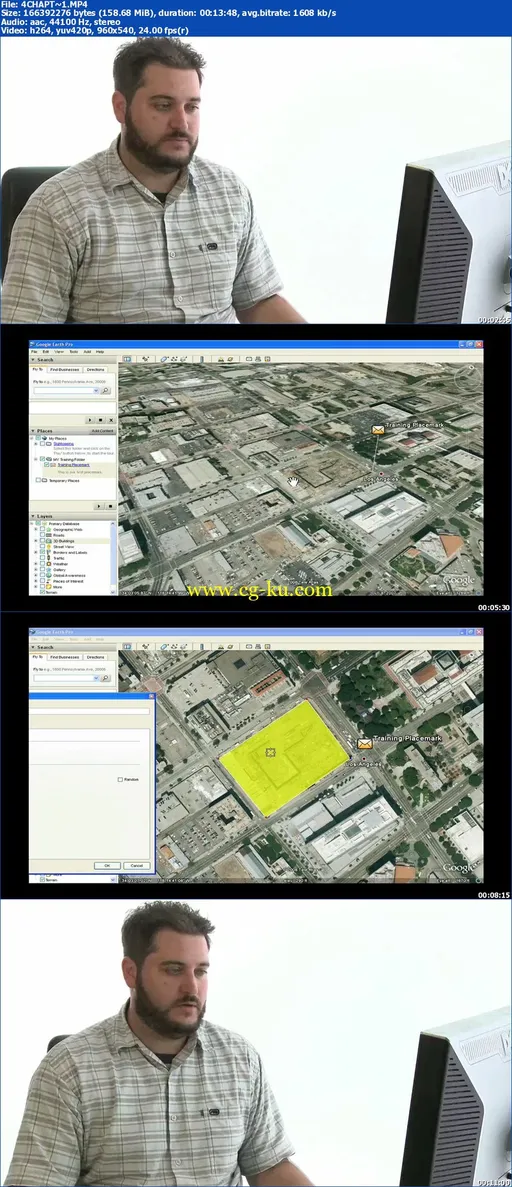Collapse the My Places tree node
Image resolution: width=512 pixels, height=1187 pixels.
pos(32,438)
